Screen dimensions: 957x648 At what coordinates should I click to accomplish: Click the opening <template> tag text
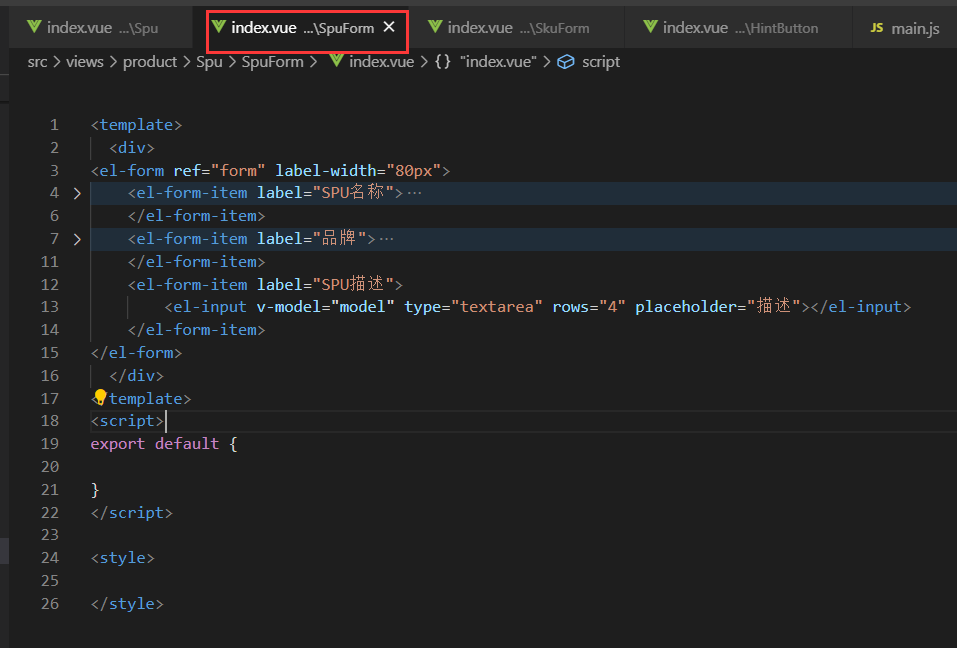136,125
